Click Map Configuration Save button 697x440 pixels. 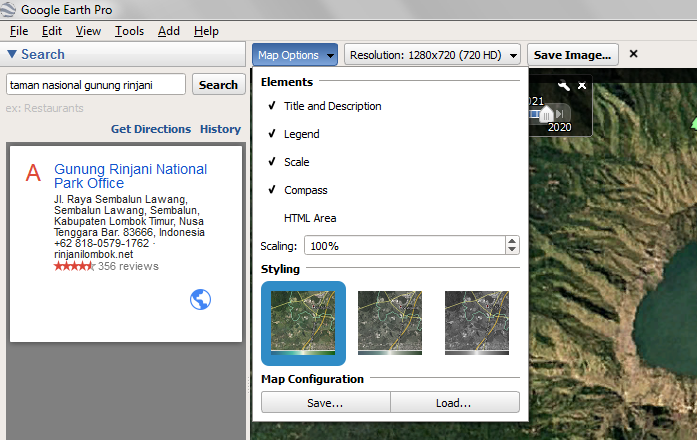coord(325,403)
